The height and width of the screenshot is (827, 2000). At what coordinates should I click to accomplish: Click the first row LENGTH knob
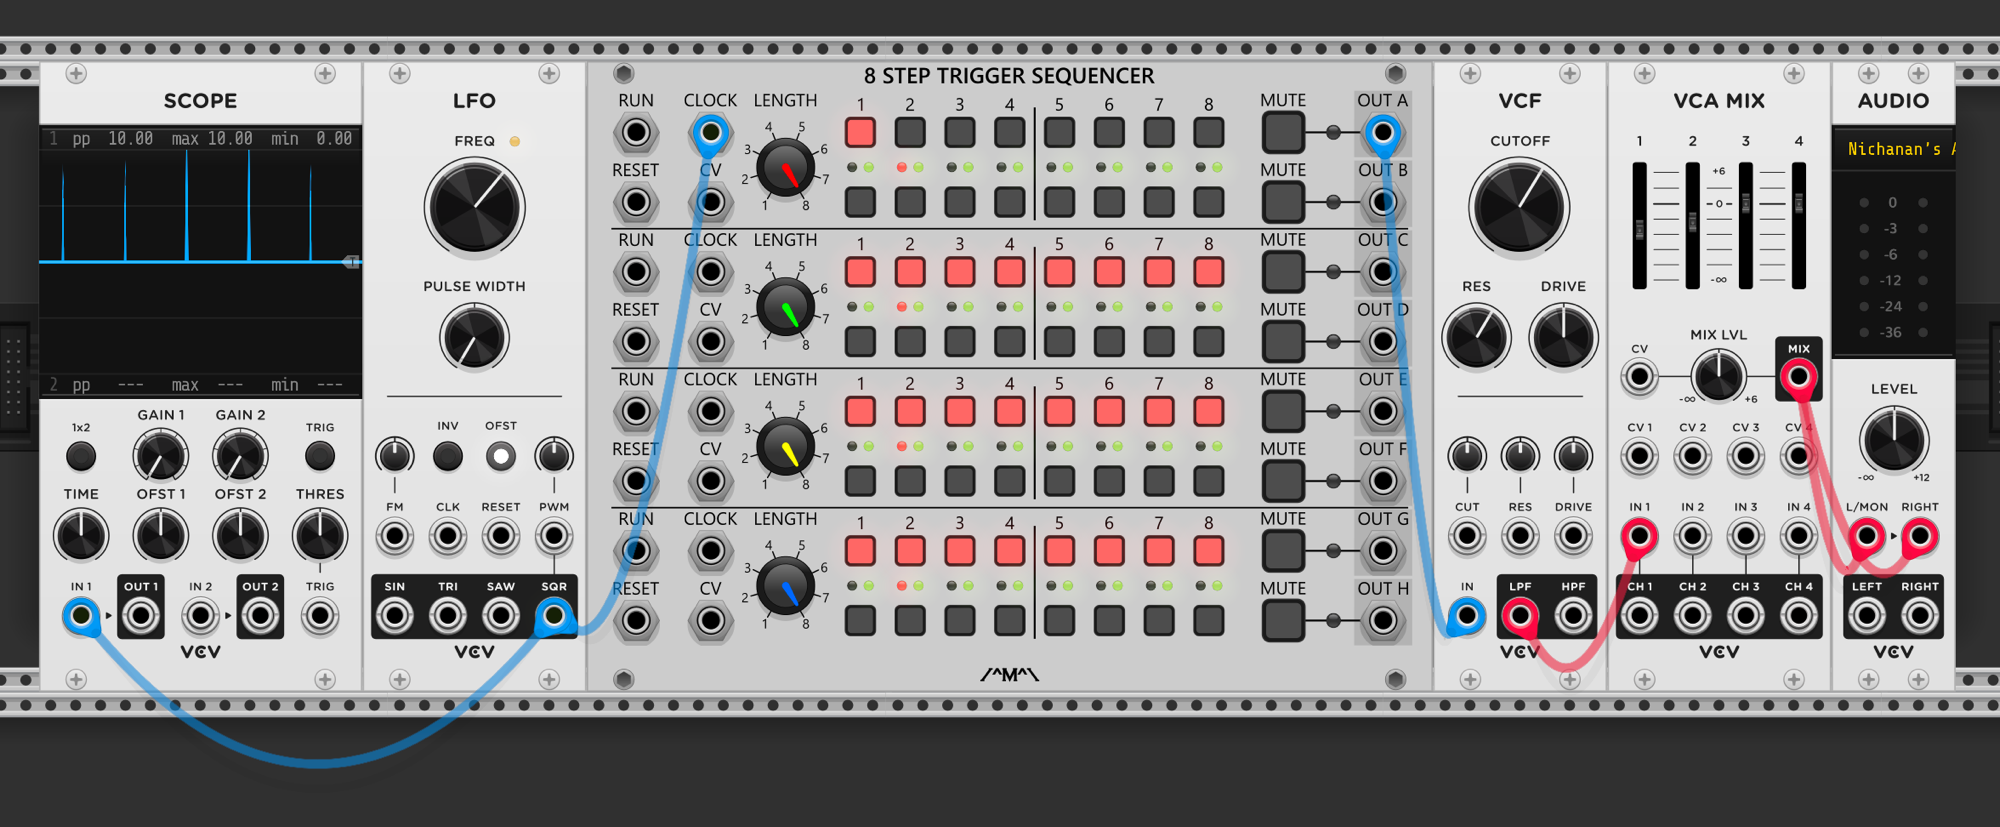point(785,167)
